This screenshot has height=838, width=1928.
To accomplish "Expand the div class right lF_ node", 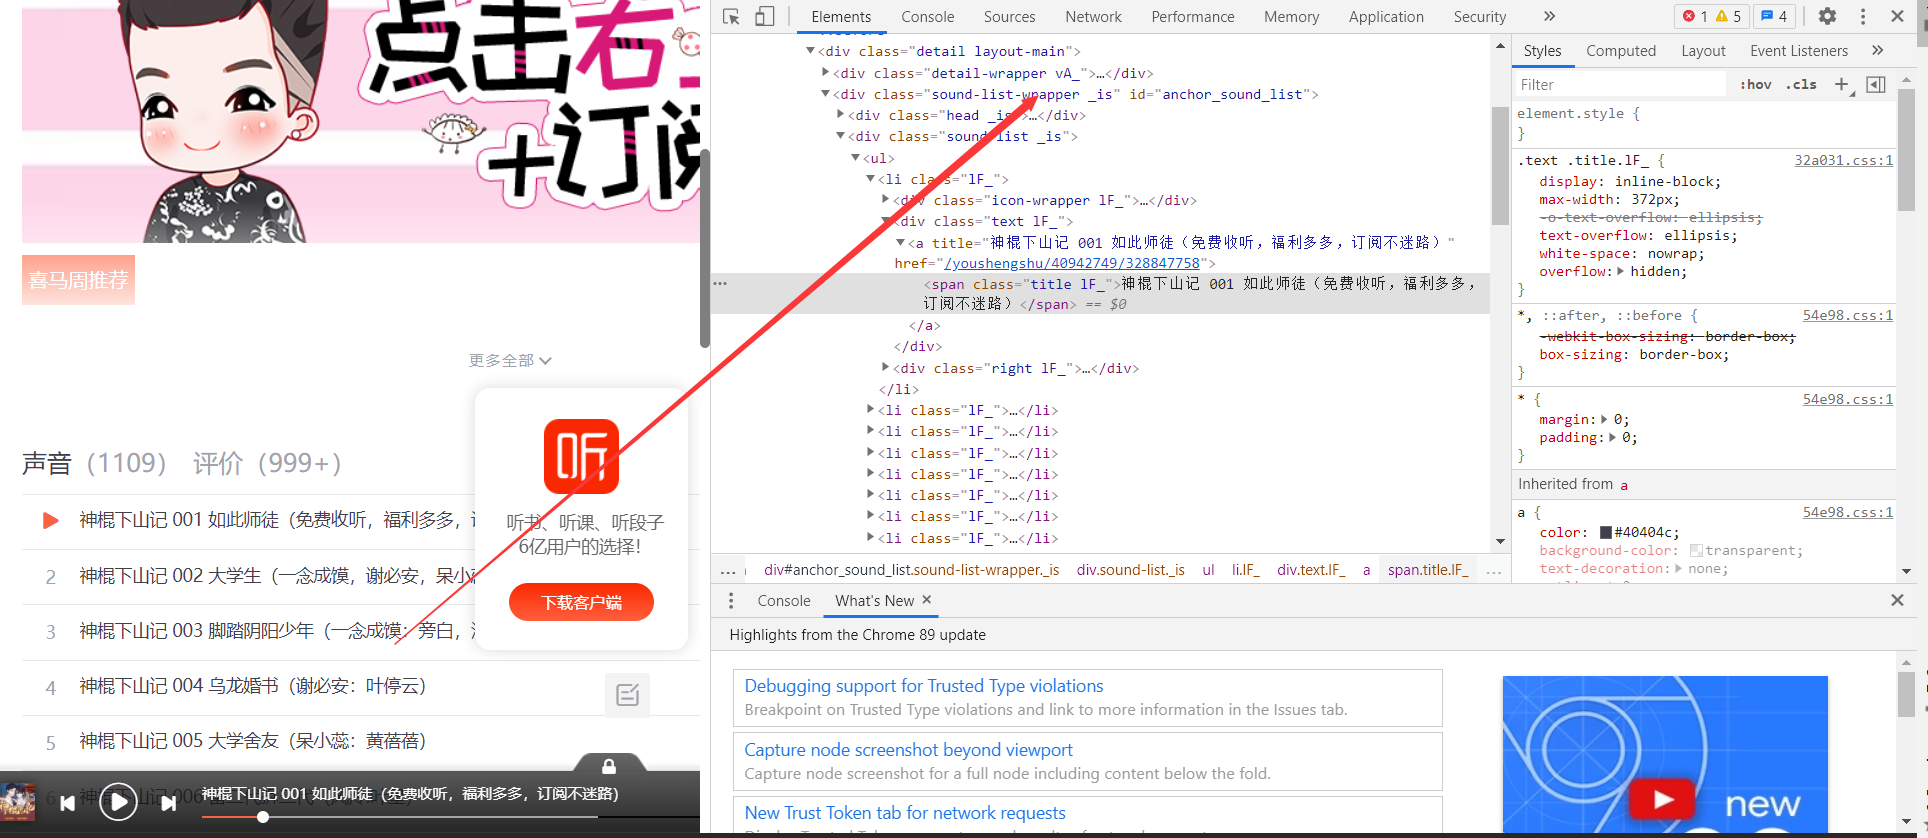I will [x=885, y=367].
